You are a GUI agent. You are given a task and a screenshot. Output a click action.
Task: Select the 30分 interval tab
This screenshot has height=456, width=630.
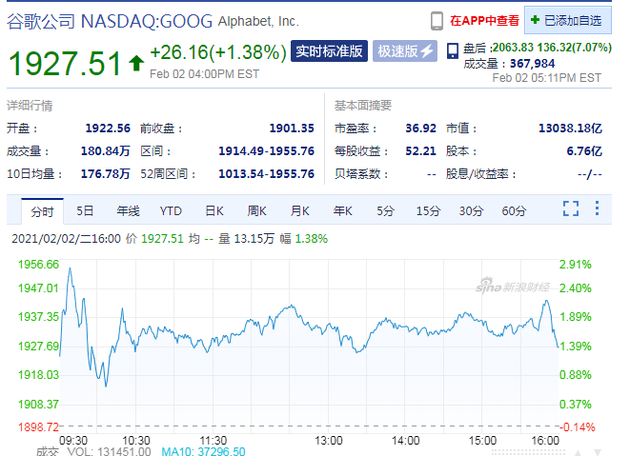(x=471, y=211)
